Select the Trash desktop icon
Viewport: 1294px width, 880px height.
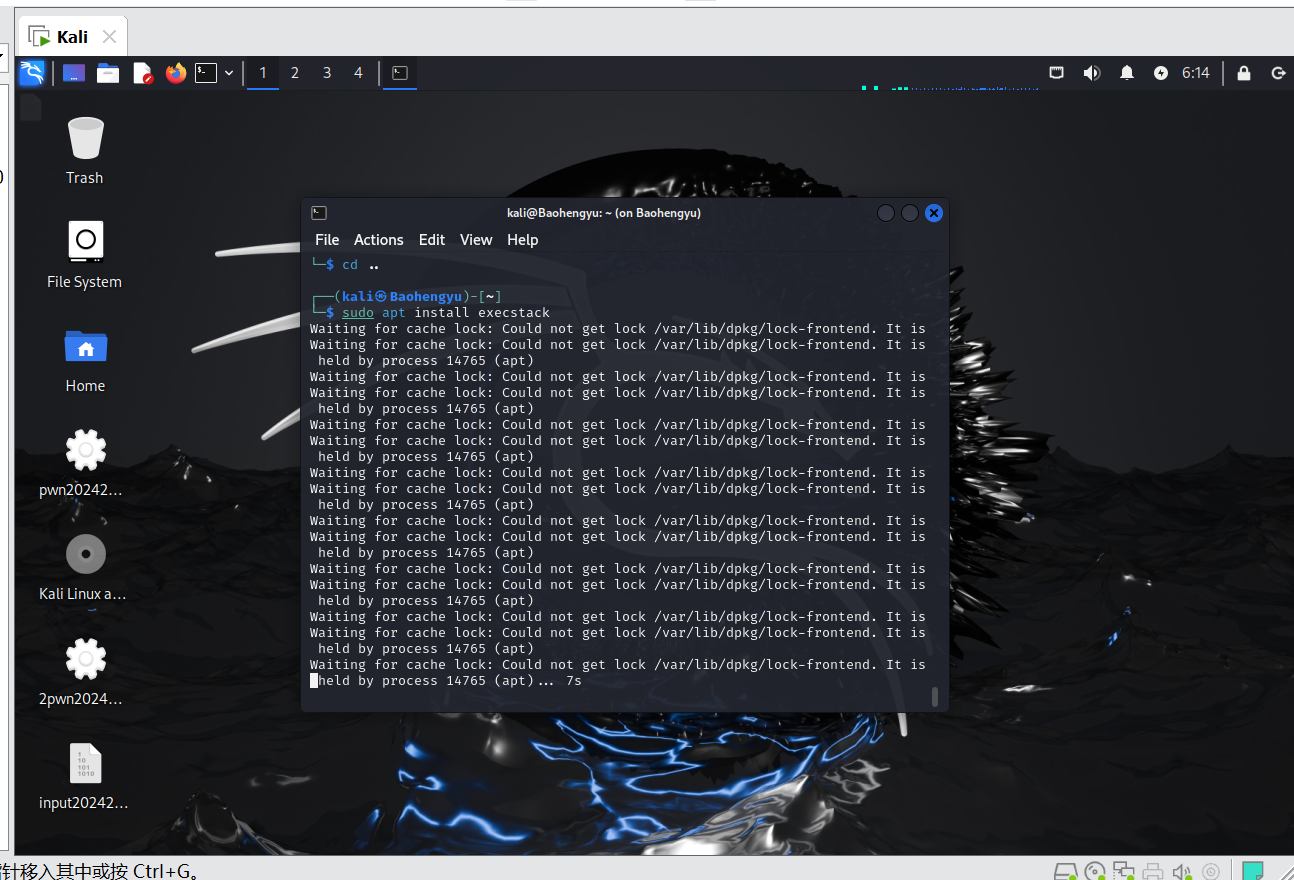85,151
